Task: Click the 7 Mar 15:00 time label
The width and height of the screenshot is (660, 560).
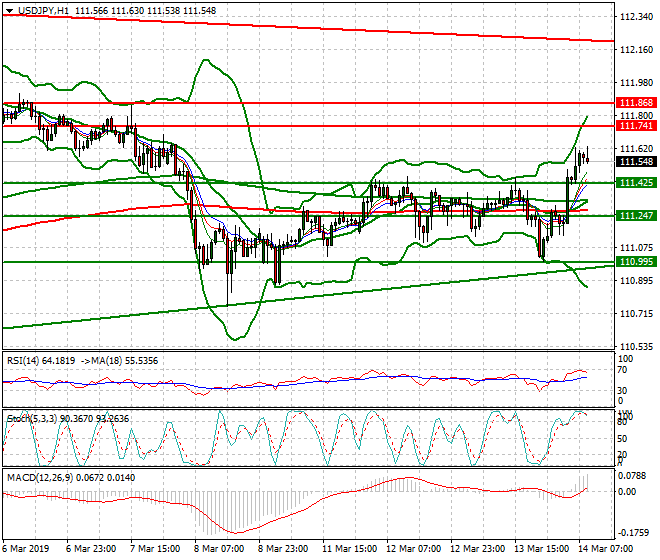Action: pos(155,549)
